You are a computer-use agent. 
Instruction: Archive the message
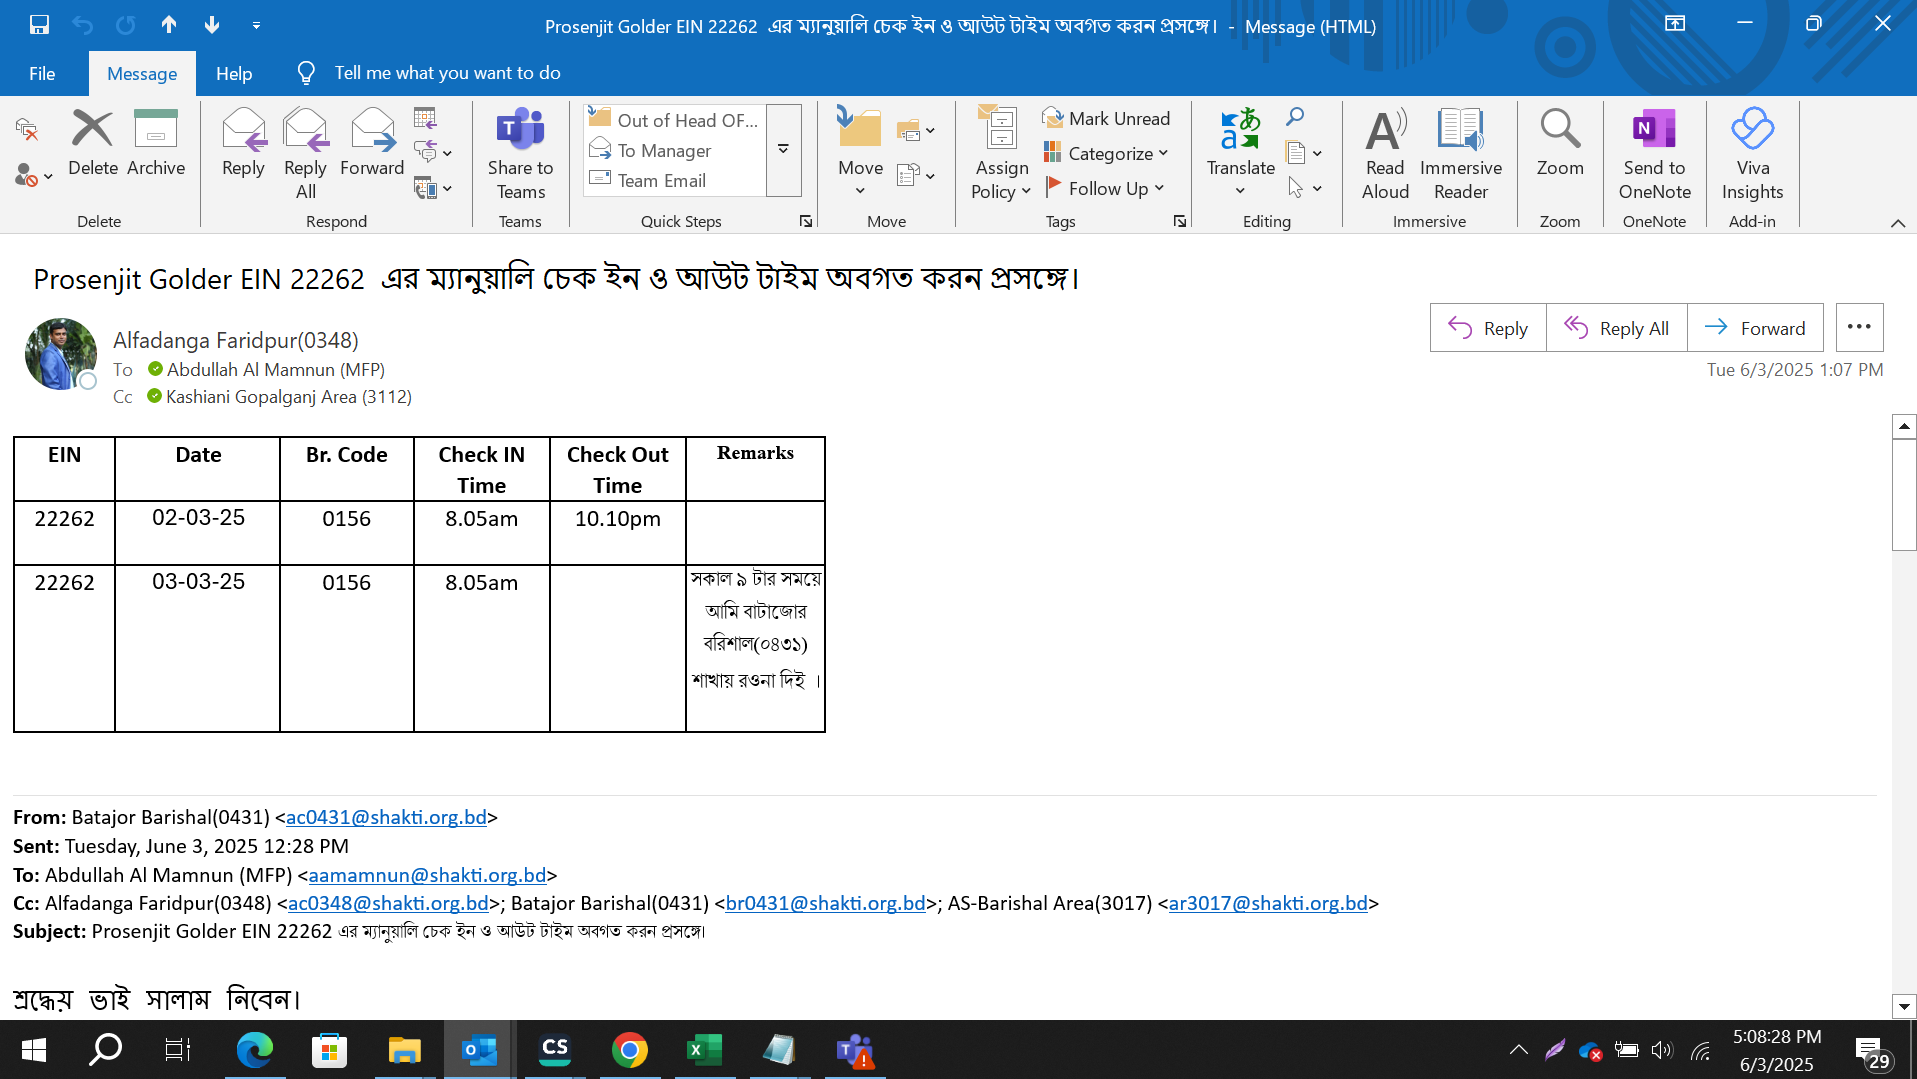pyautogui.click(x=156, y=144)
